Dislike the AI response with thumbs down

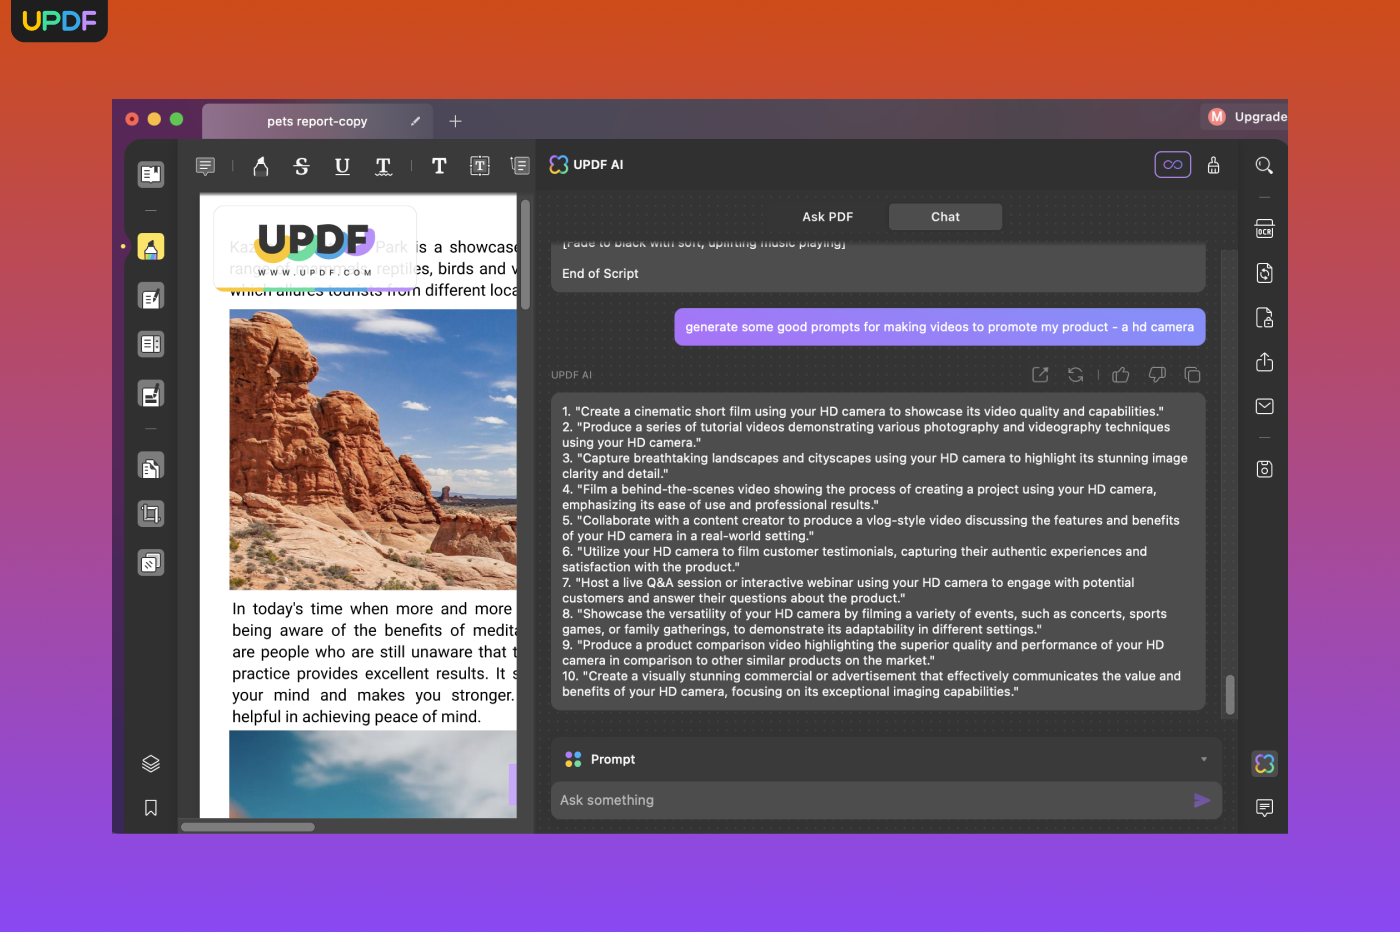1157,375
